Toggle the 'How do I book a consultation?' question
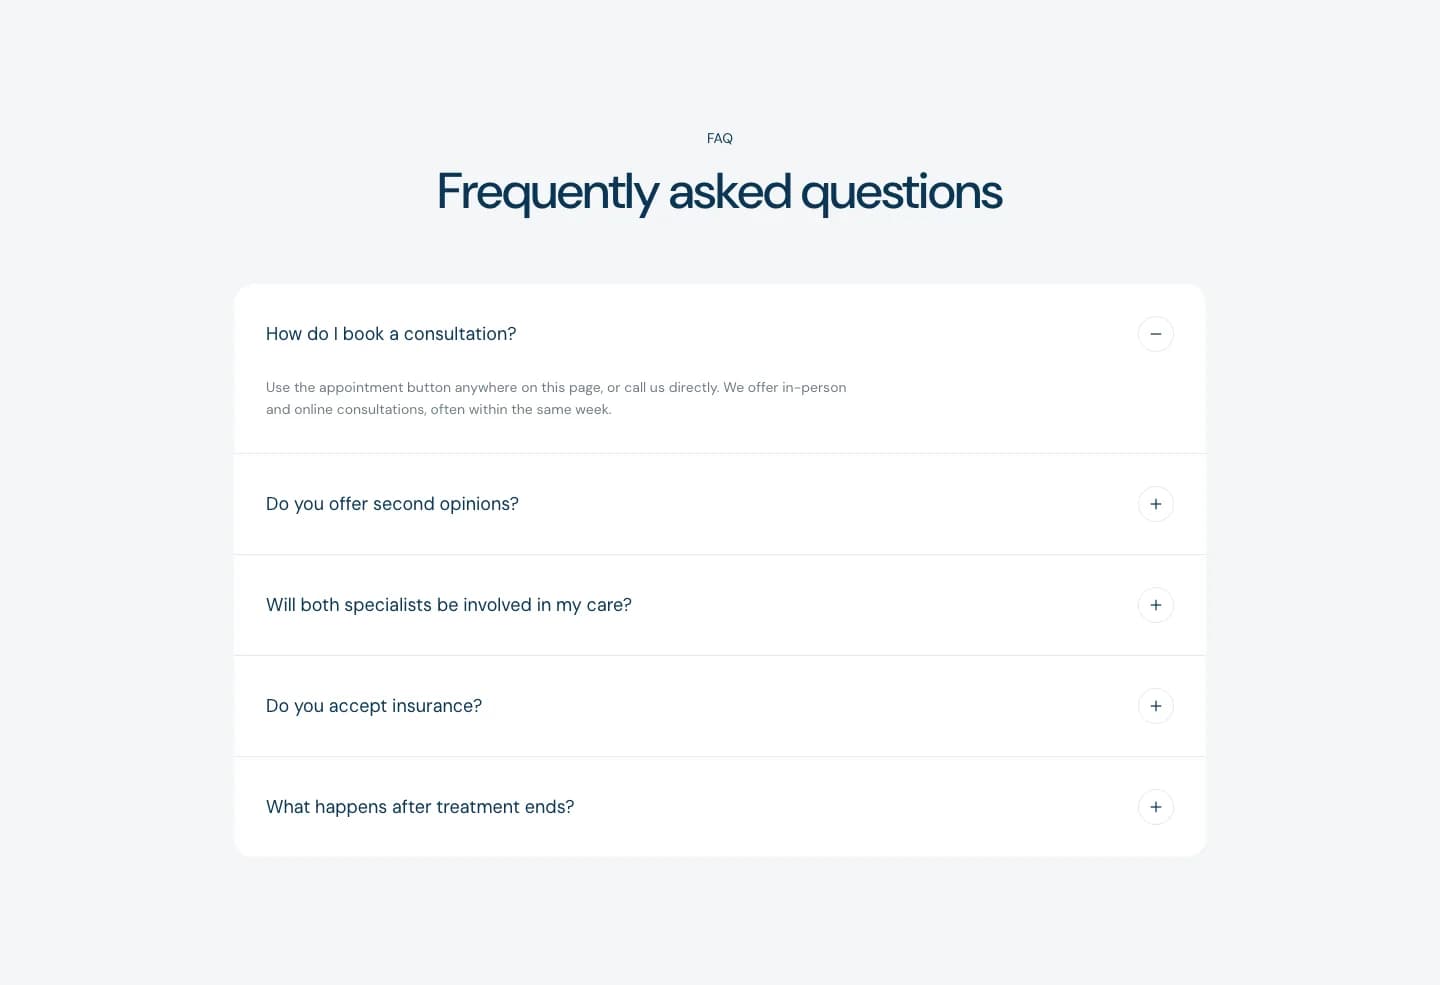The image size is (1440, 985). click(719, 334)
